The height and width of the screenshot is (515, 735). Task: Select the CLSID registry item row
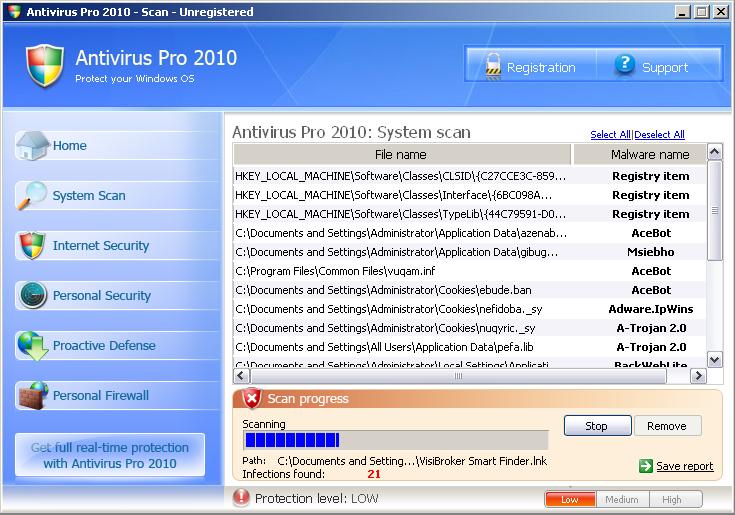point(469,176)
